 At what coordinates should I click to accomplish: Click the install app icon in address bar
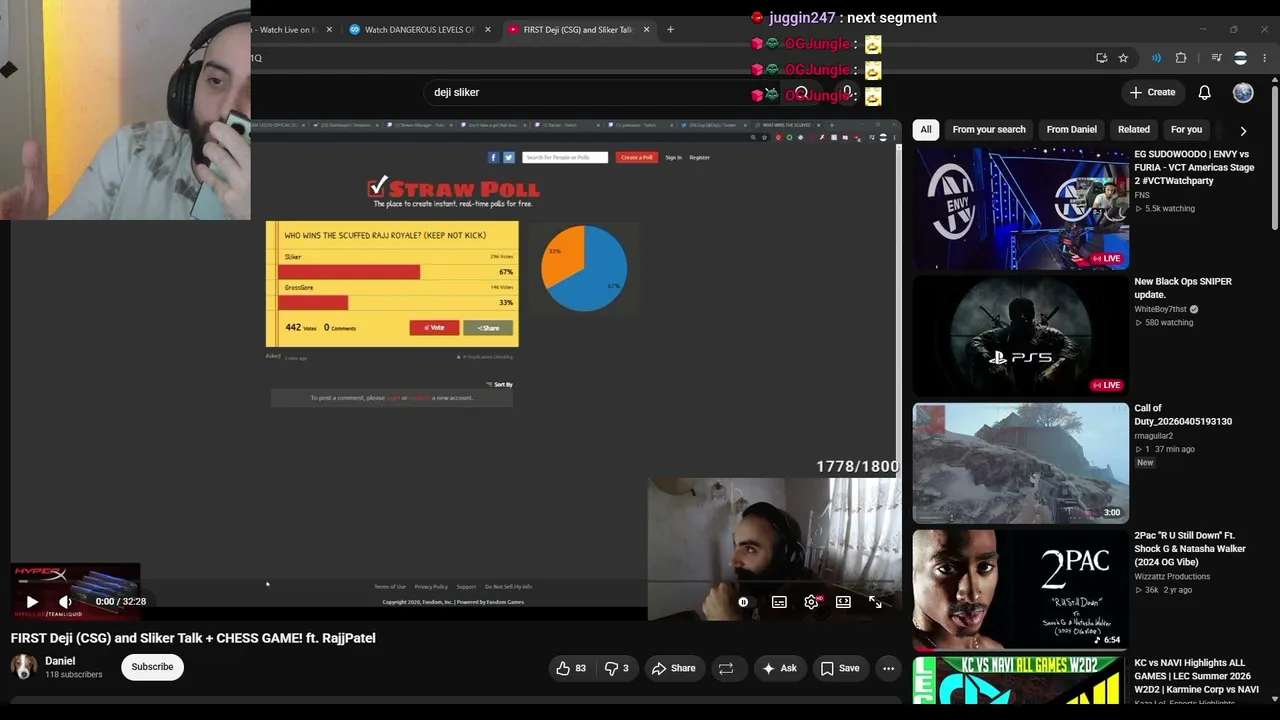(x=1101, y=58)
